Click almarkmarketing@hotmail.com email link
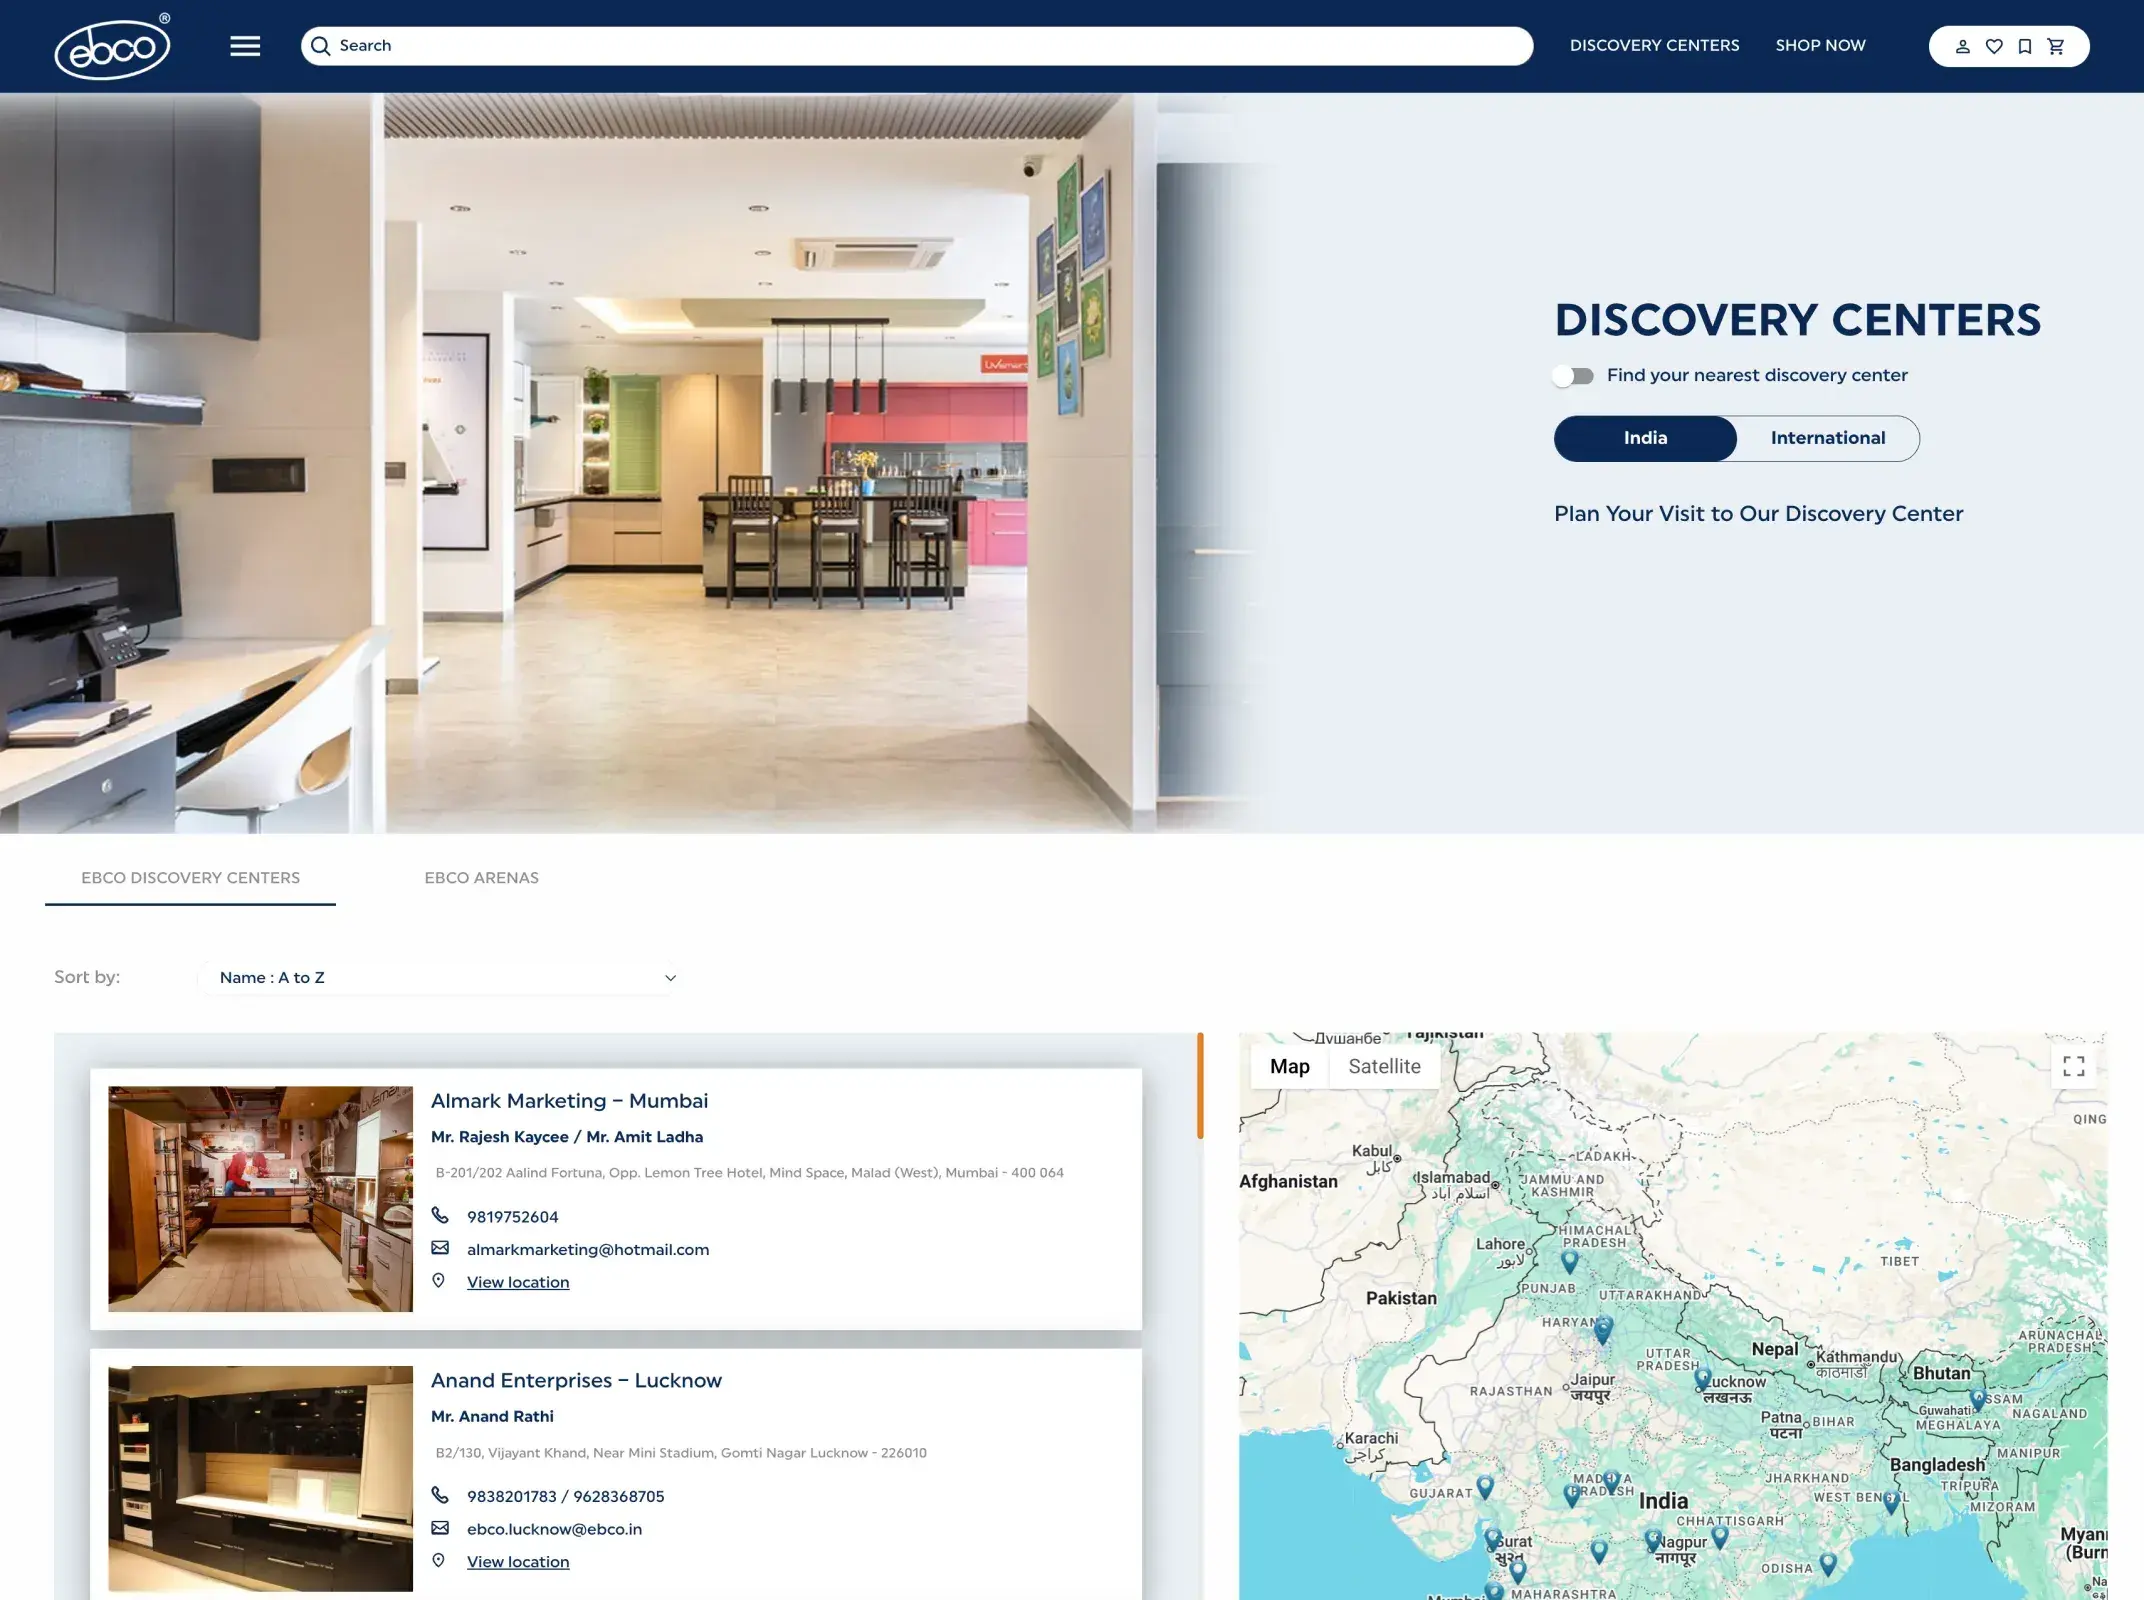The image size is (2144, 1600). coord(588,1250)
